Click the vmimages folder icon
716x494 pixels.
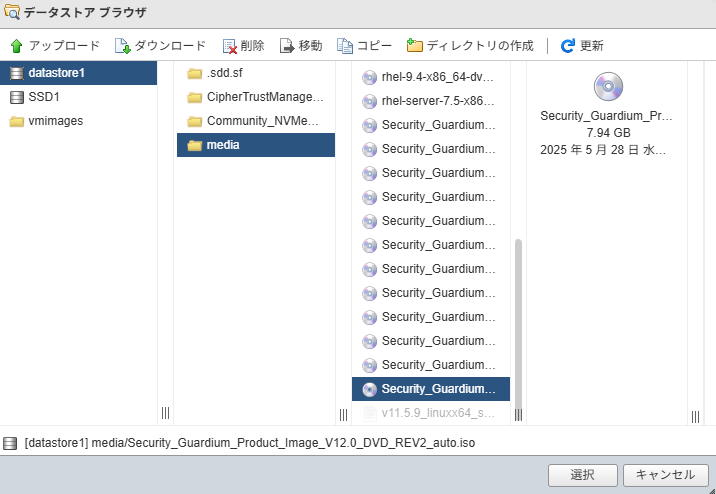[x=17, y=121]
